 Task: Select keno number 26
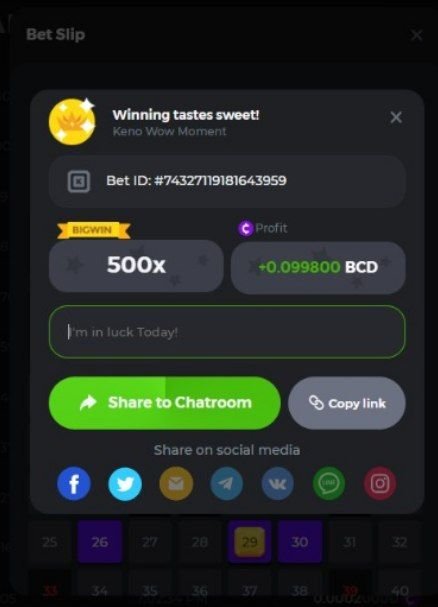pyautogui.click(x=100, y=542)
